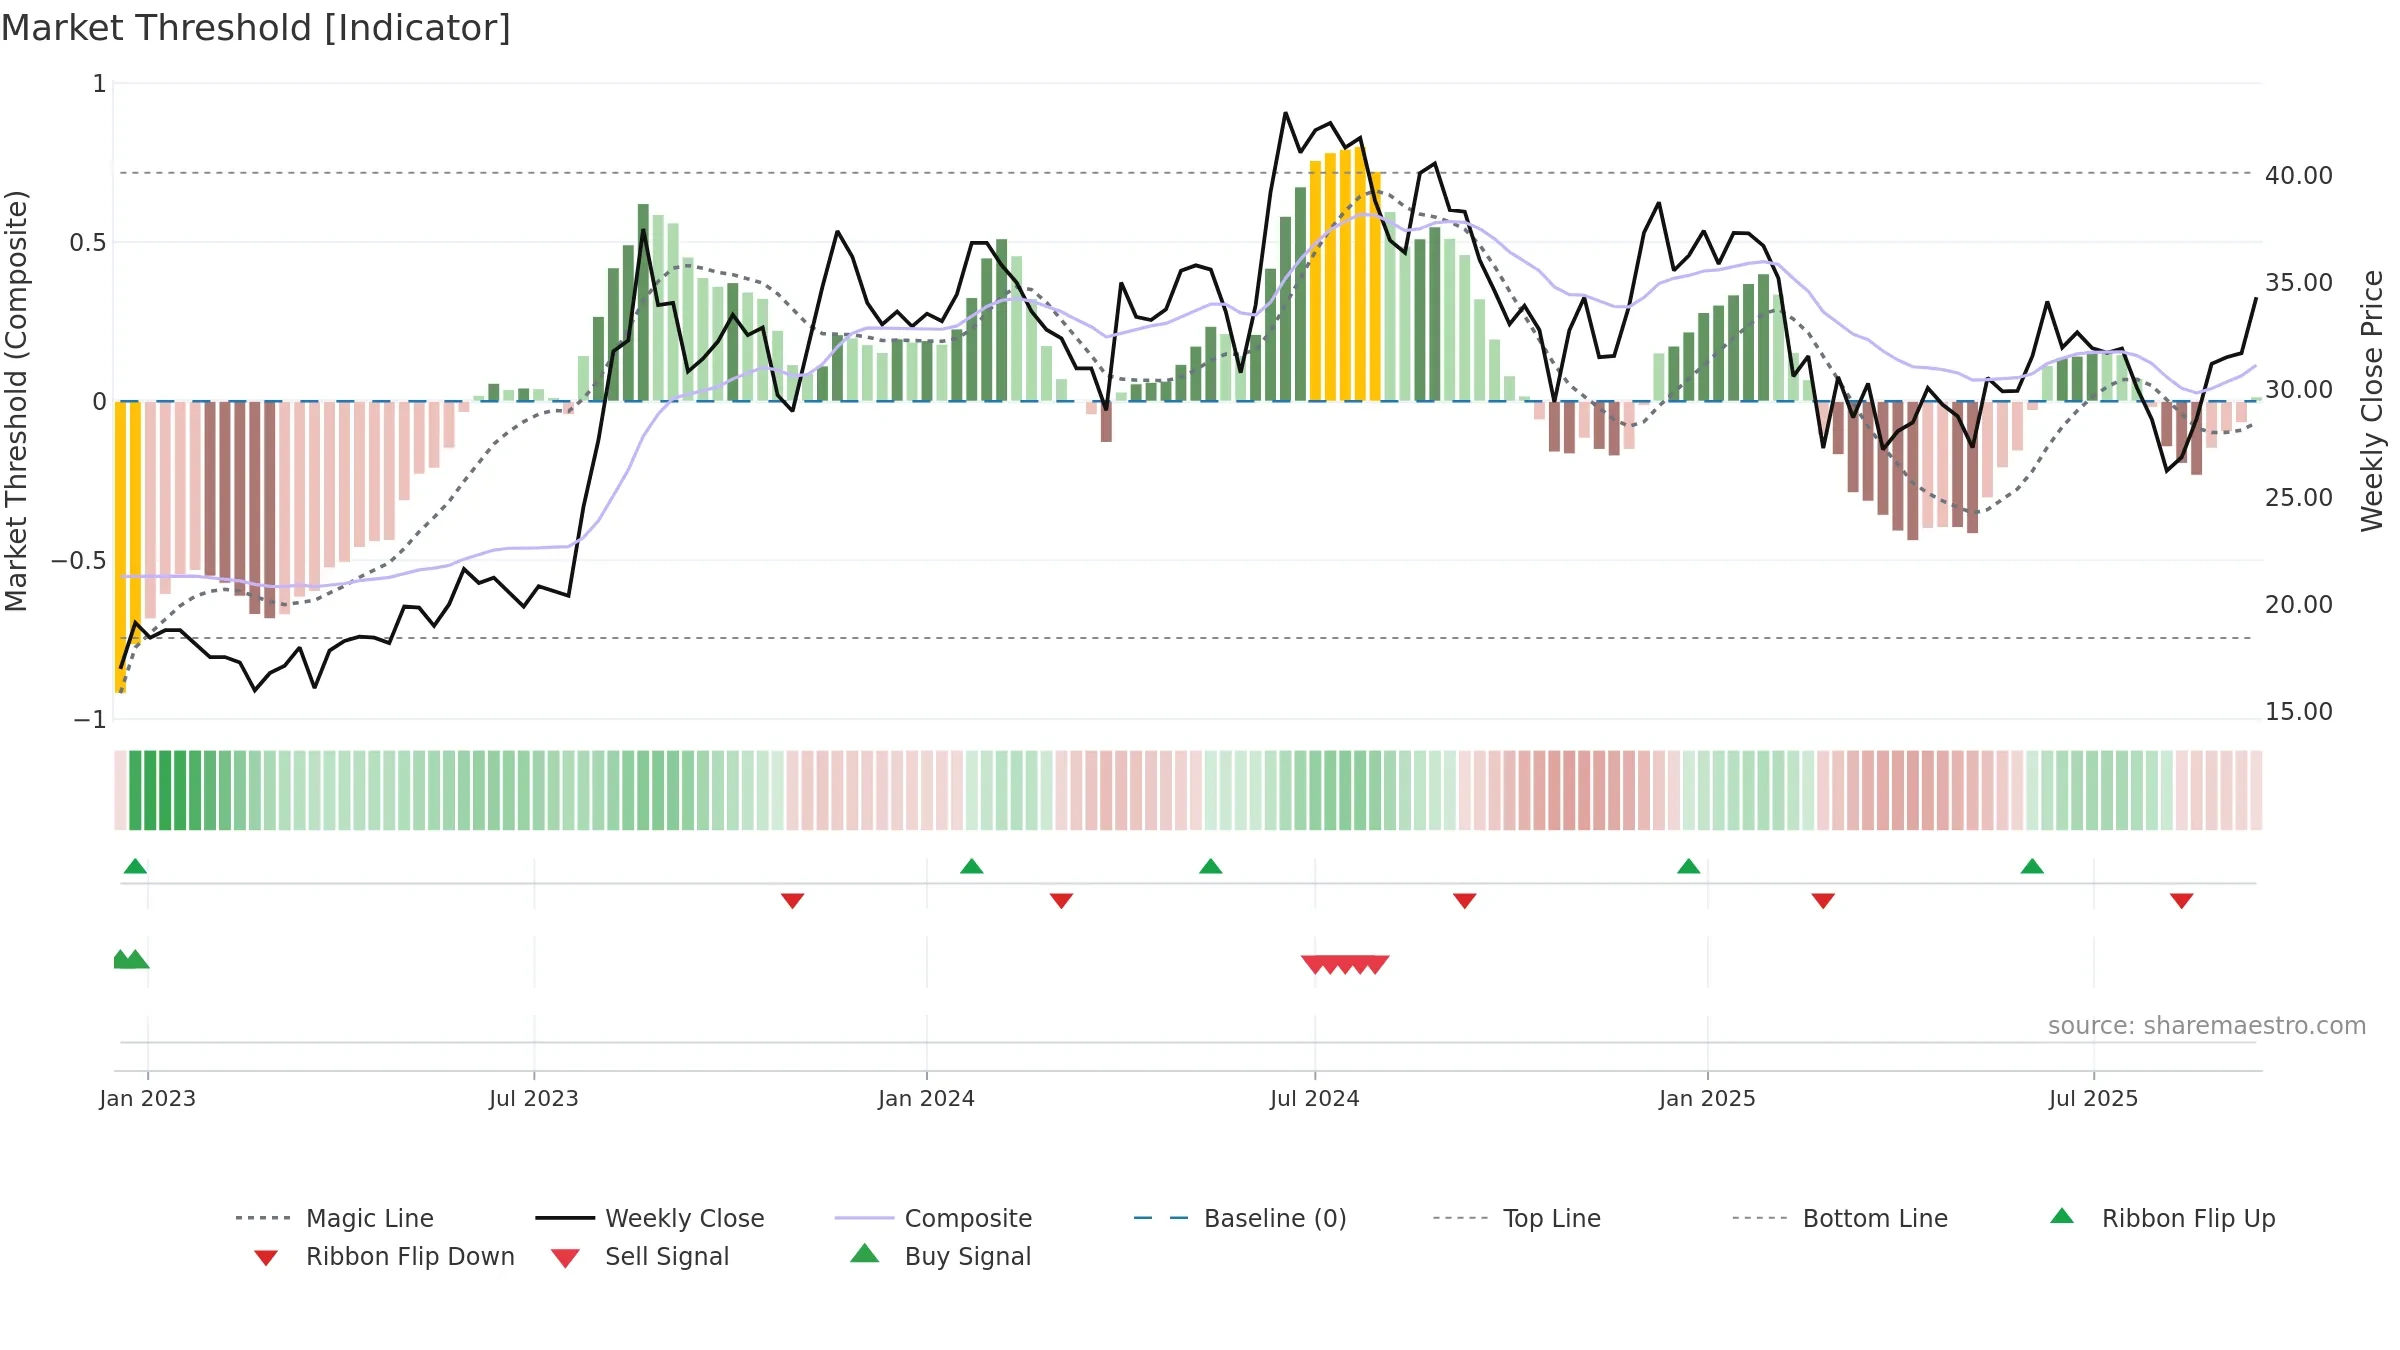
Task: Click the red Sell Signal triangle in legend
Action: (565, 1258)
